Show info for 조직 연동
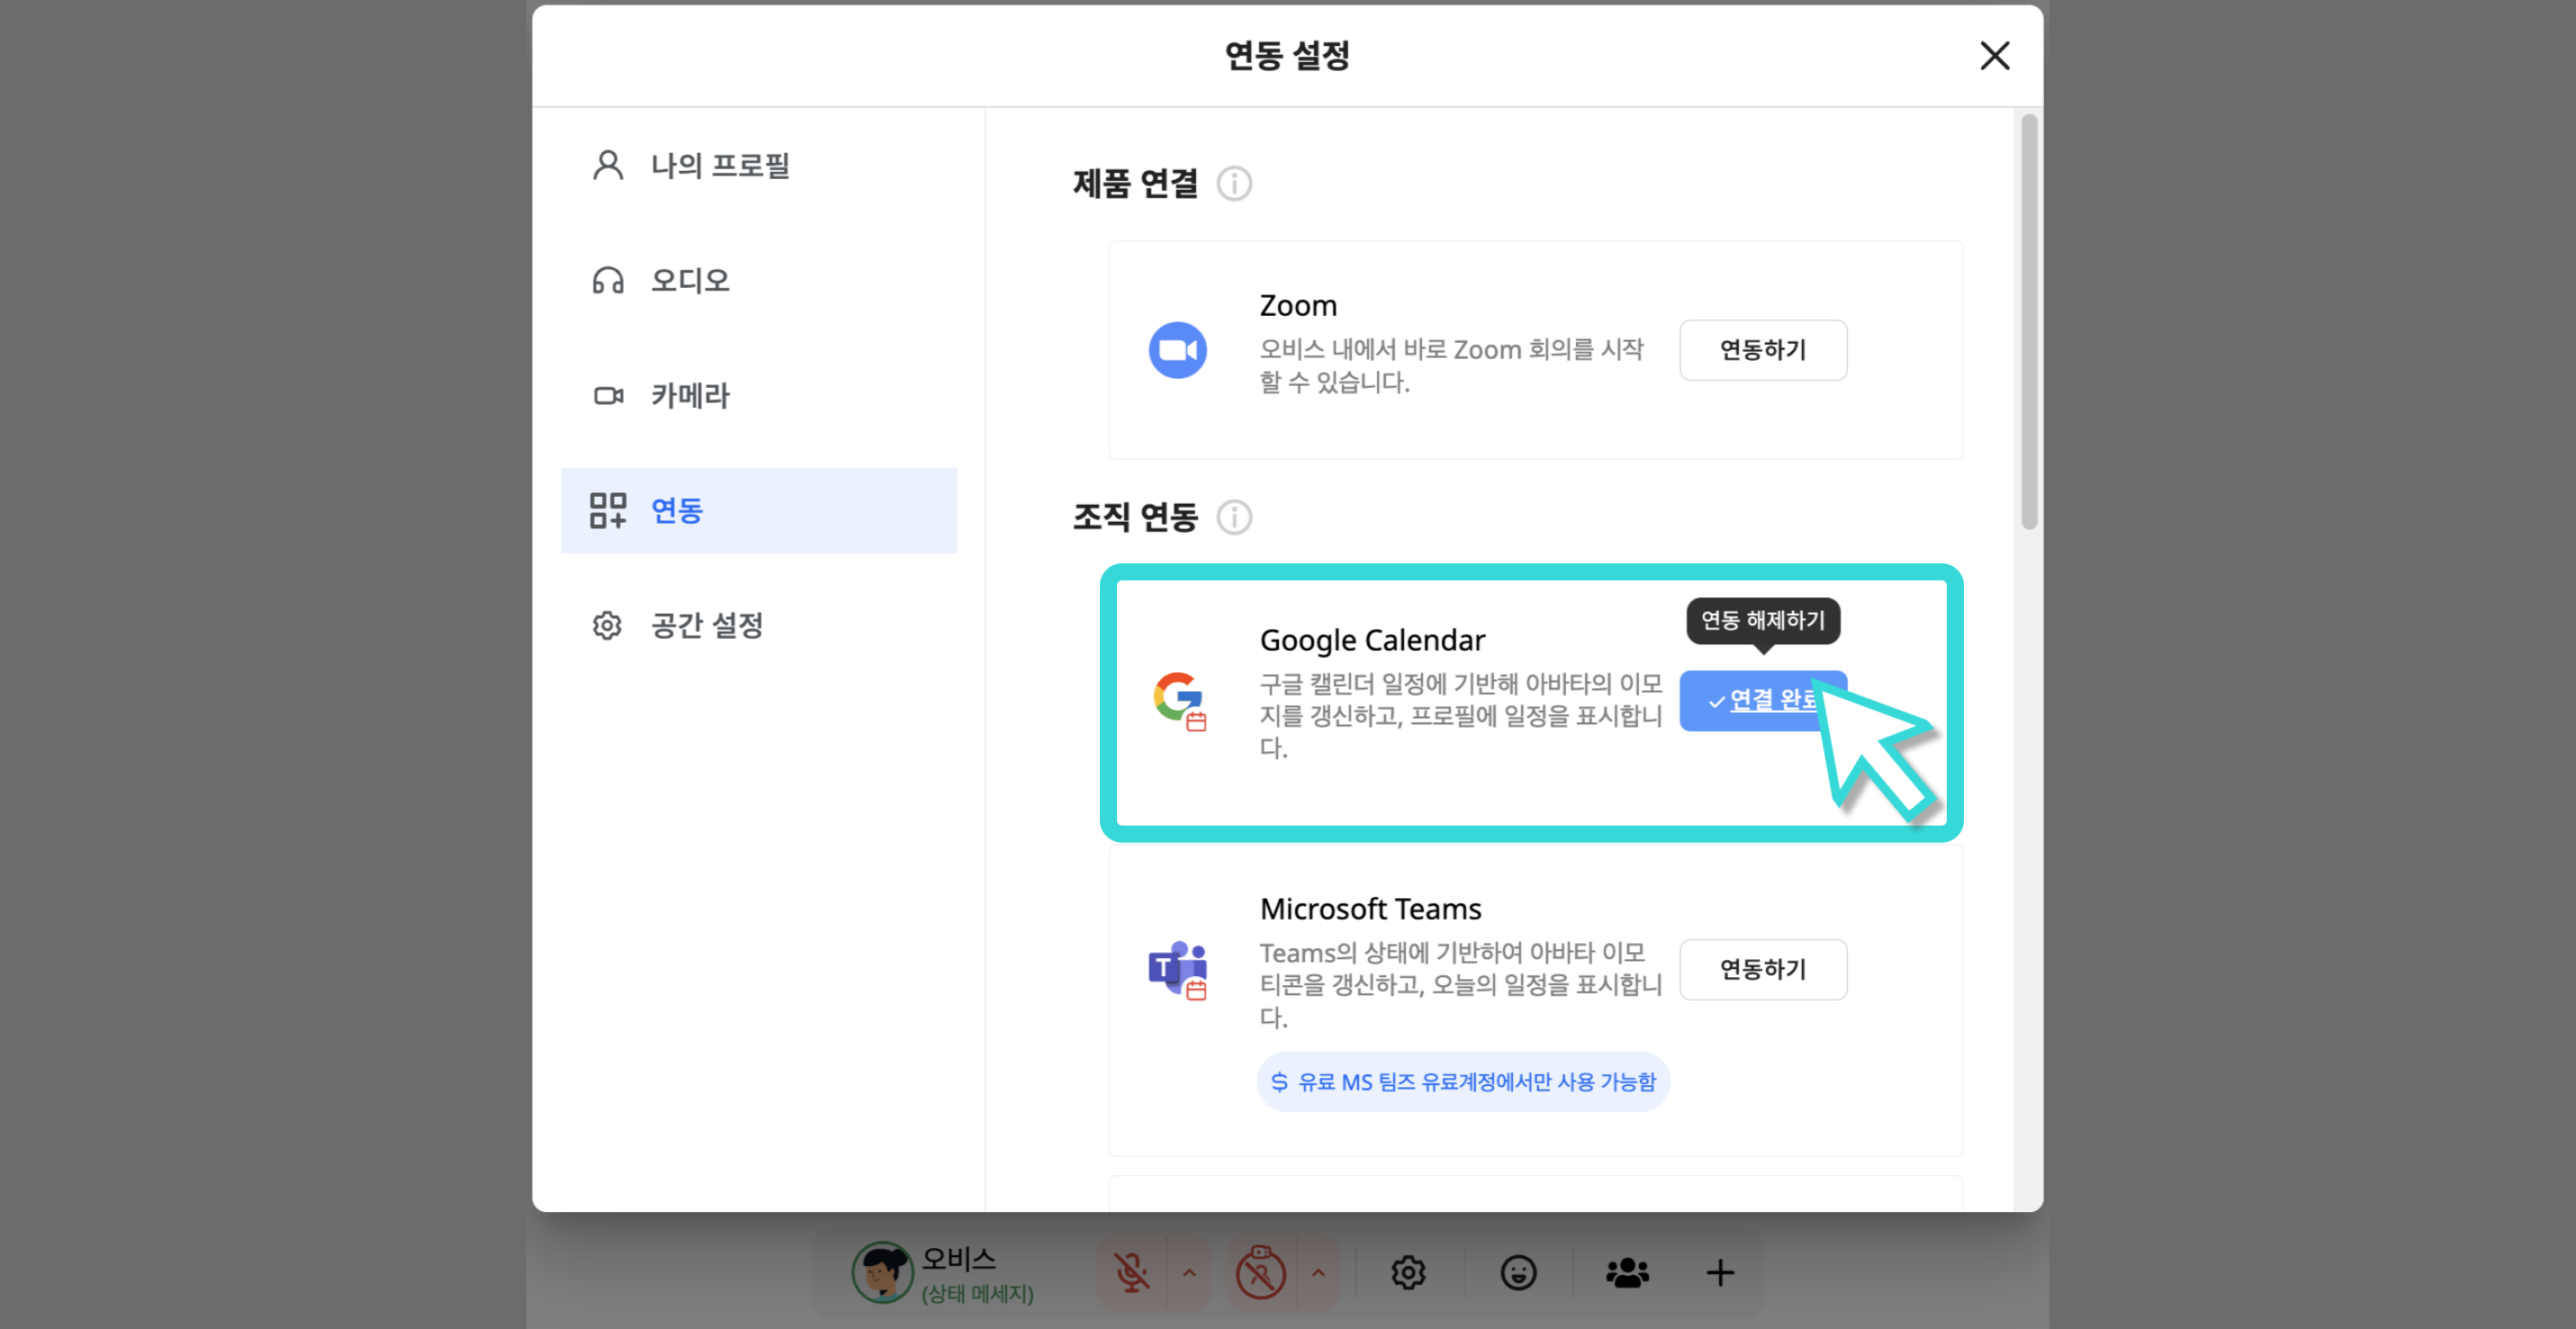The image size is (2576, 1329). [1234, 518]
